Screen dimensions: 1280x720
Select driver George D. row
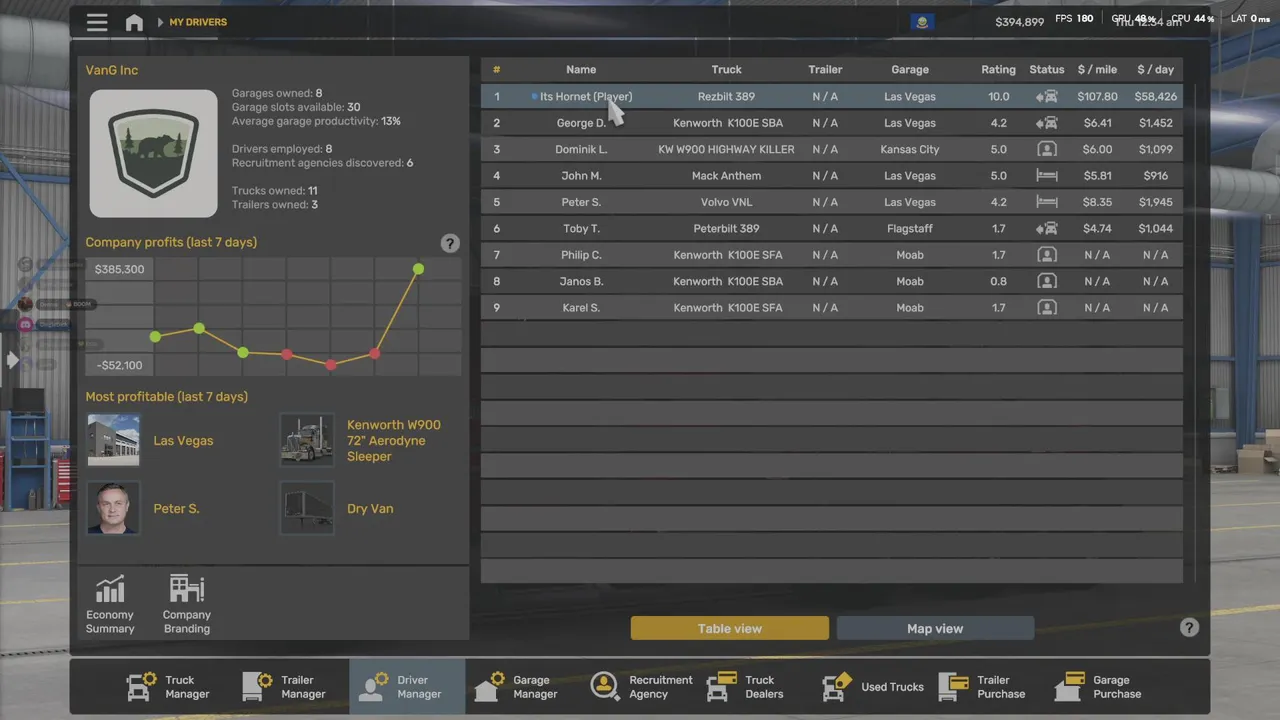point(832,123)
